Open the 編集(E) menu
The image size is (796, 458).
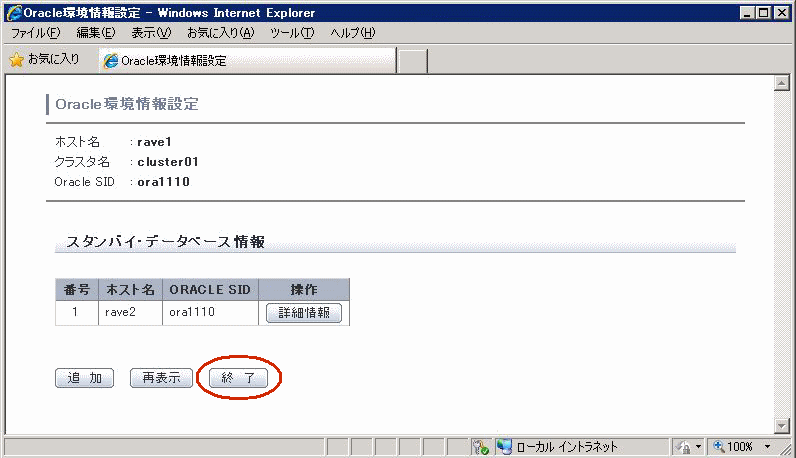(x=95, y=33)
